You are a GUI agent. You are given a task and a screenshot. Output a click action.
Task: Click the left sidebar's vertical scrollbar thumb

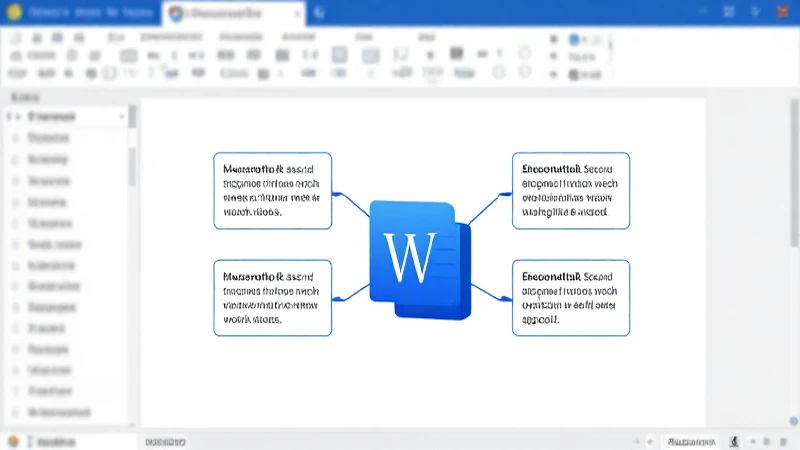(x=132, y=116)
